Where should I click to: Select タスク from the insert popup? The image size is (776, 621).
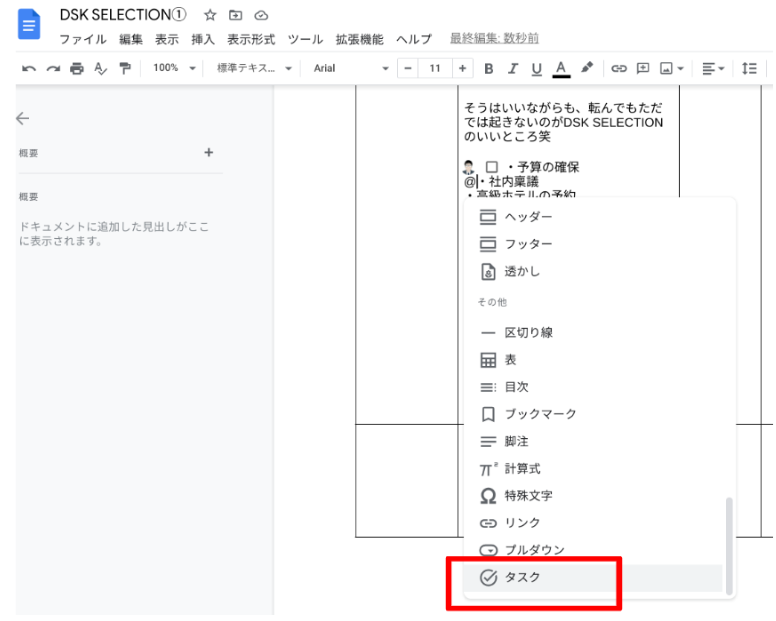(x=593, y=577)
